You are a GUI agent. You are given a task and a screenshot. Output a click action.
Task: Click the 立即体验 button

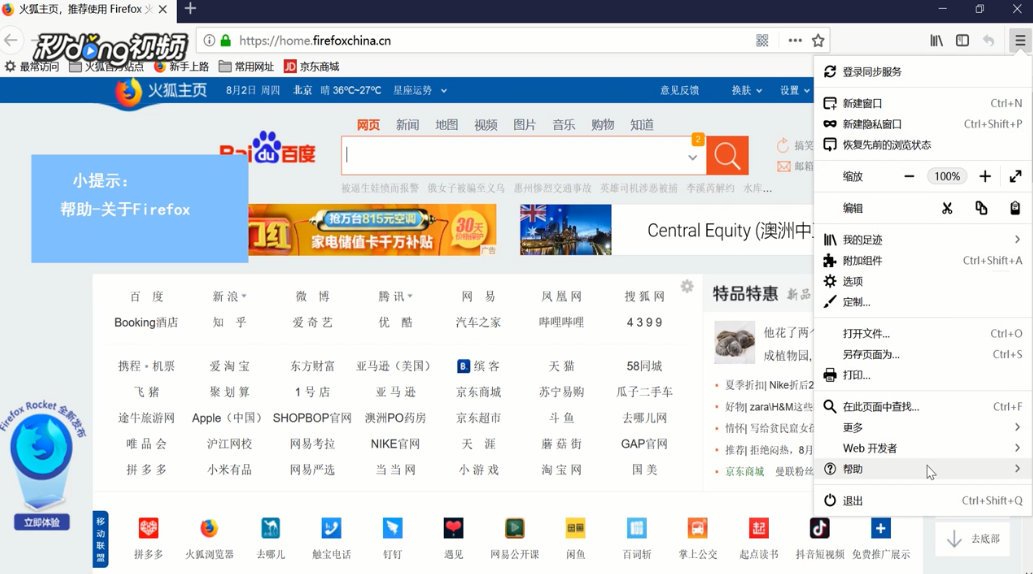click(42, 523)
